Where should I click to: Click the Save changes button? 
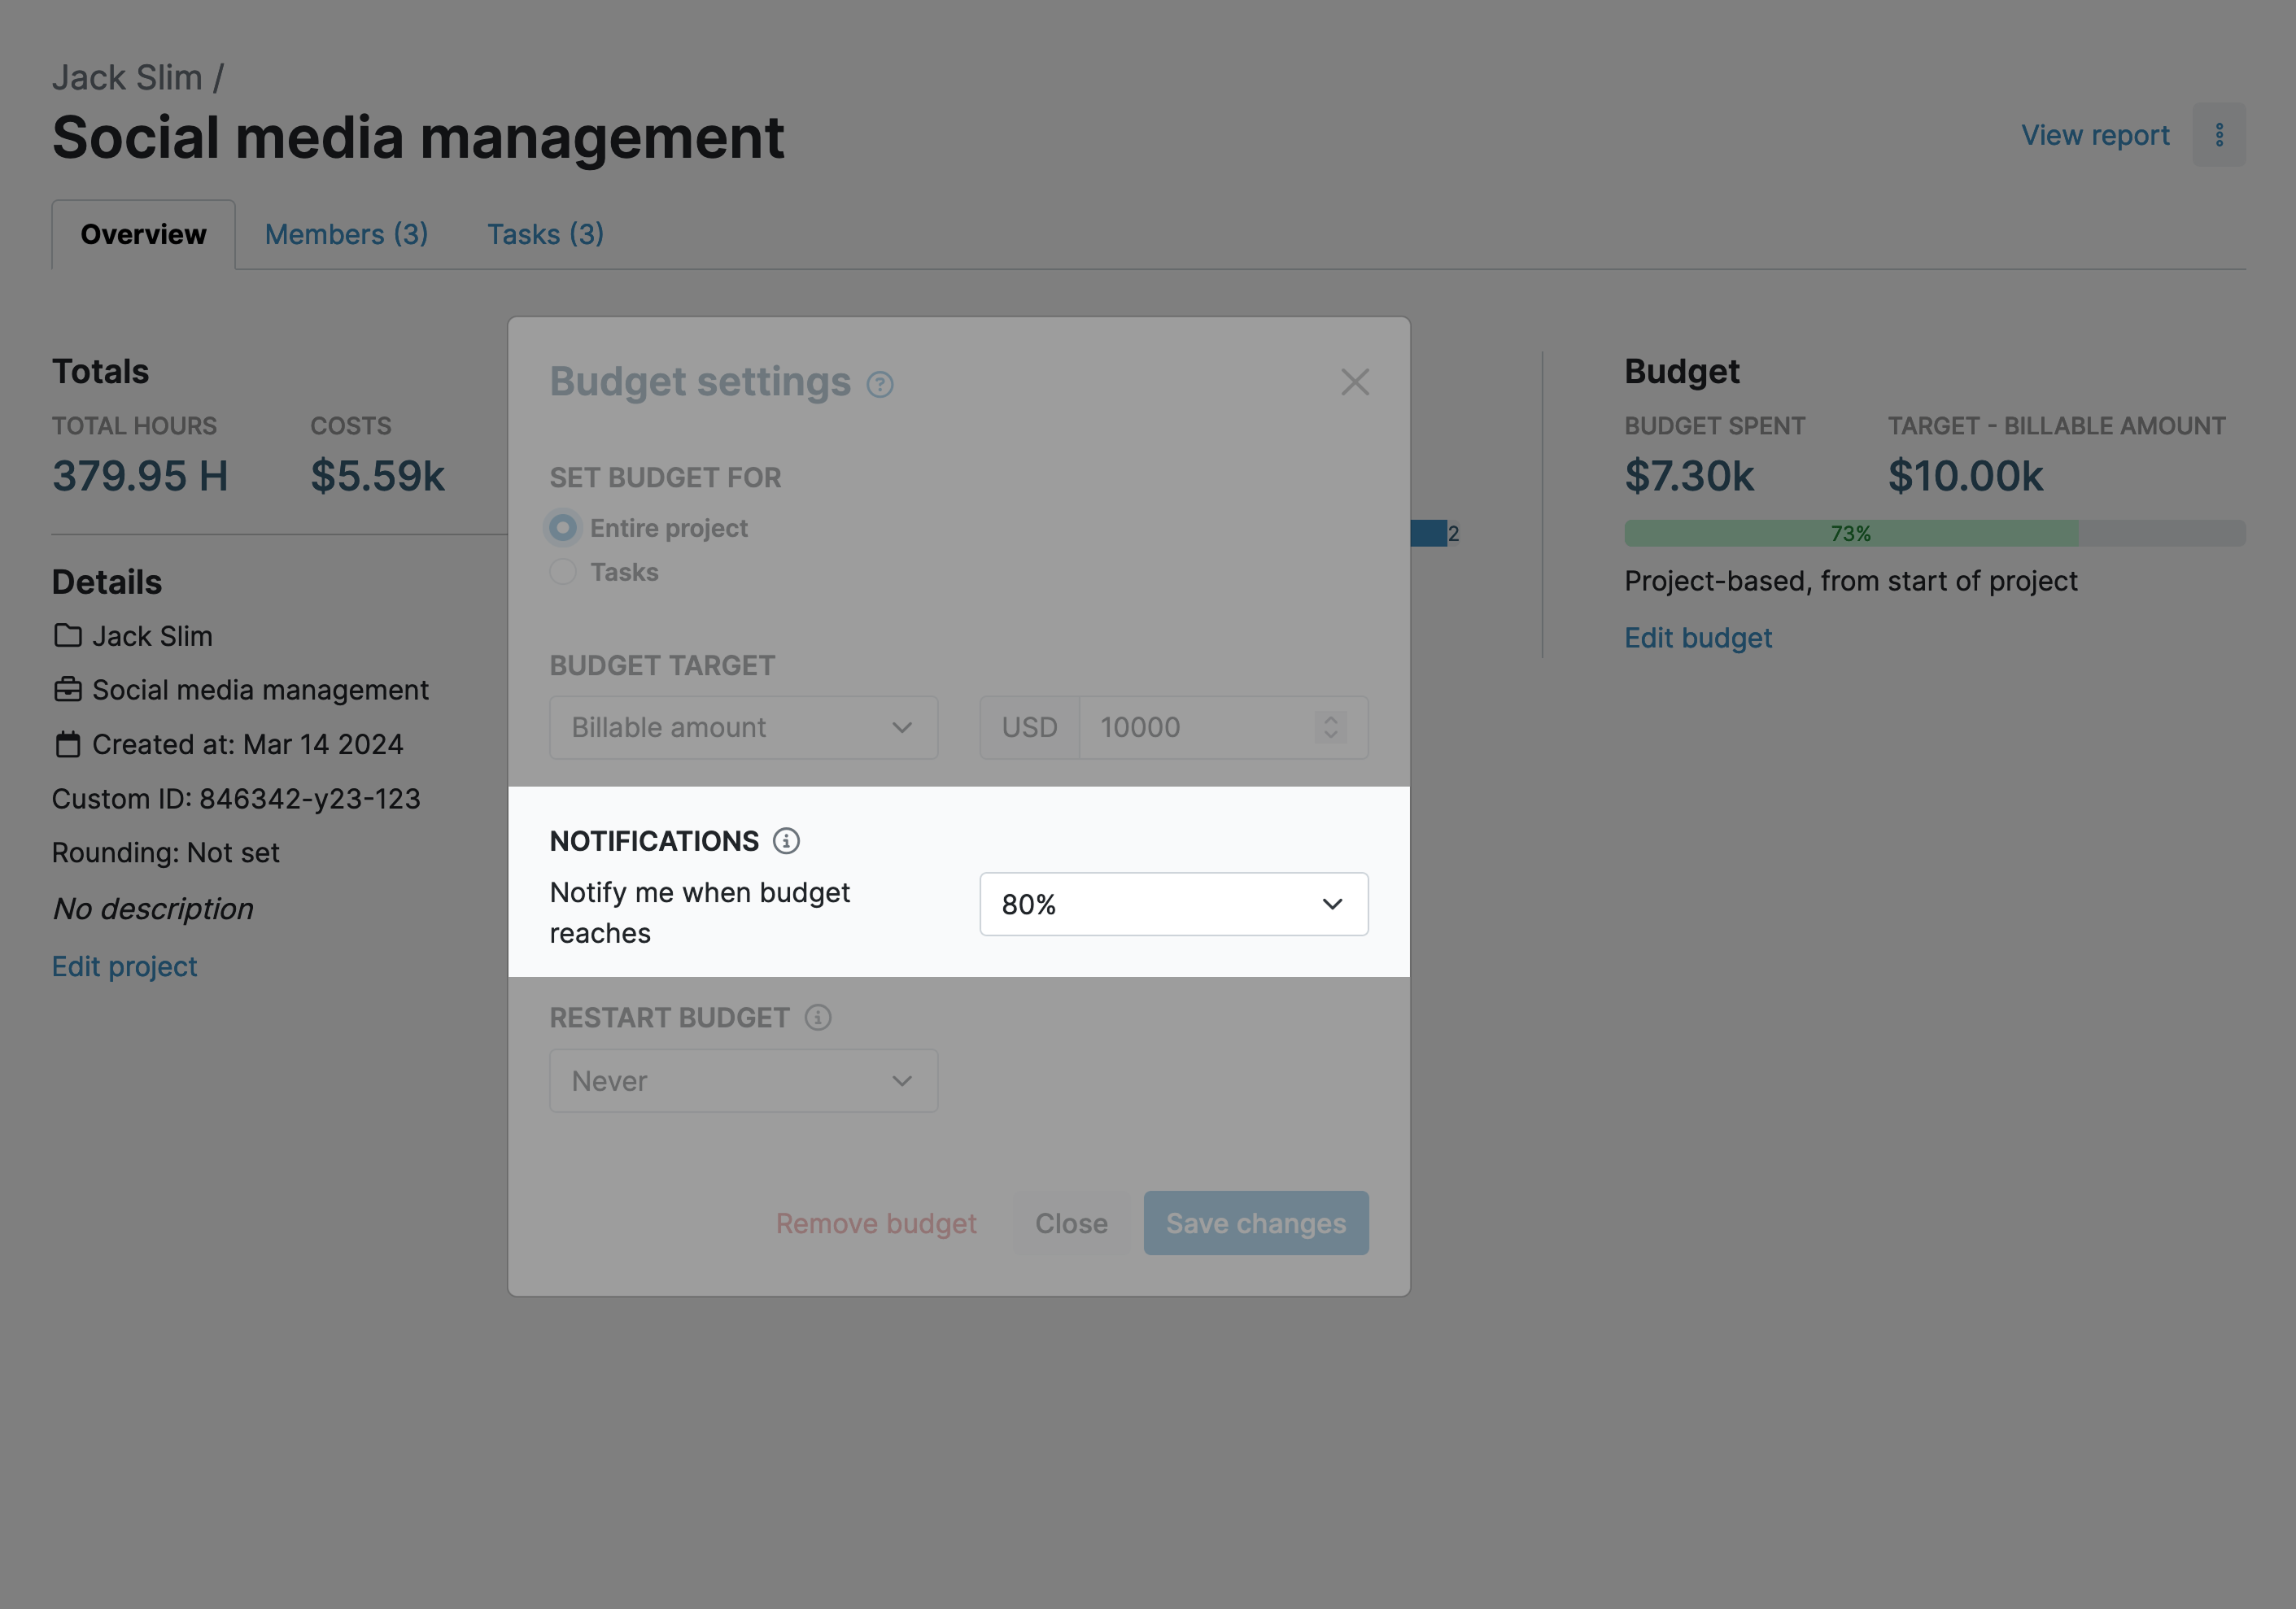click(1255, 1222)
